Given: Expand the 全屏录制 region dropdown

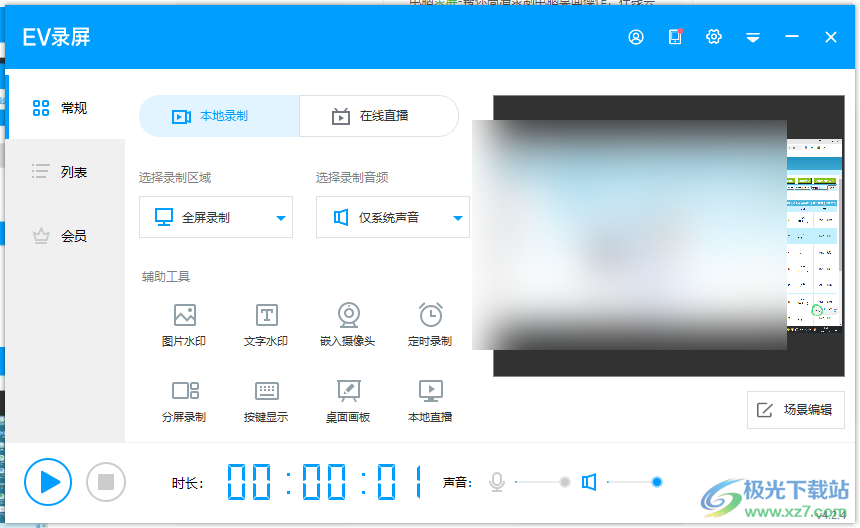Looking at the screenshot, I should tap(216, 217).
